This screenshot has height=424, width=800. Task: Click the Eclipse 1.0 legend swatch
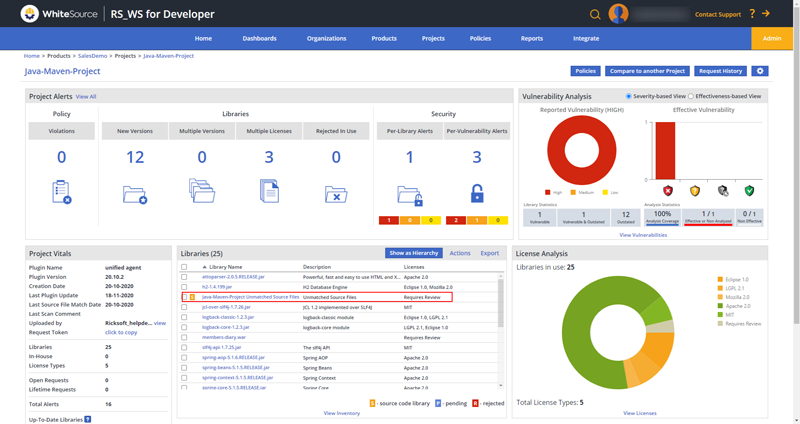[x=720, y=280]
